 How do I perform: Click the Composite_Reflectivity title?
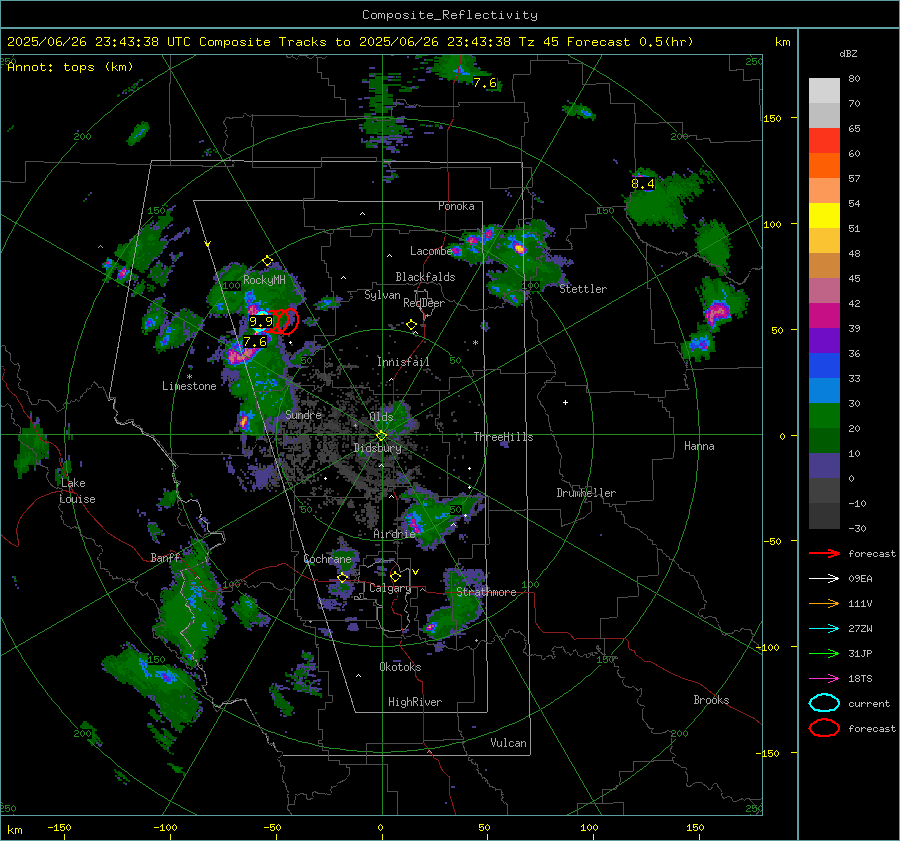click(x=450, y=15)
